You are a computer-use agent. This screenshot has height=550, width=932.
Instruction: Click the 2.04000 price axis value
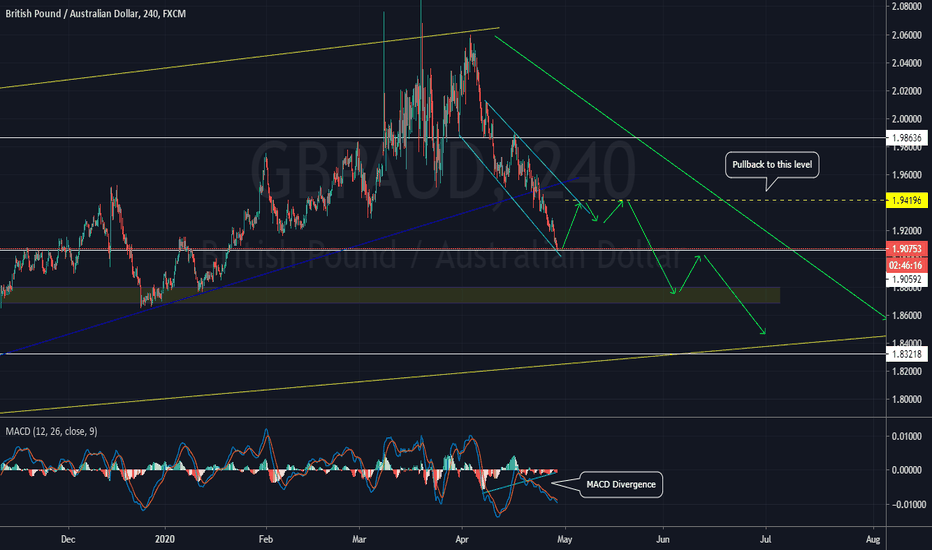[906, 63]
